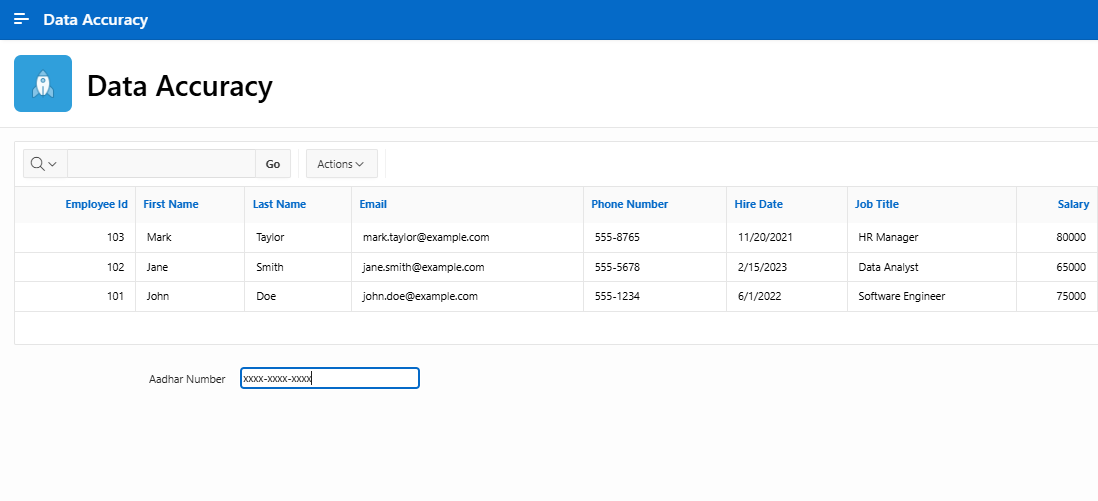Click the Data Accuracy title in top bar
1098x501 pixels.
96,20
